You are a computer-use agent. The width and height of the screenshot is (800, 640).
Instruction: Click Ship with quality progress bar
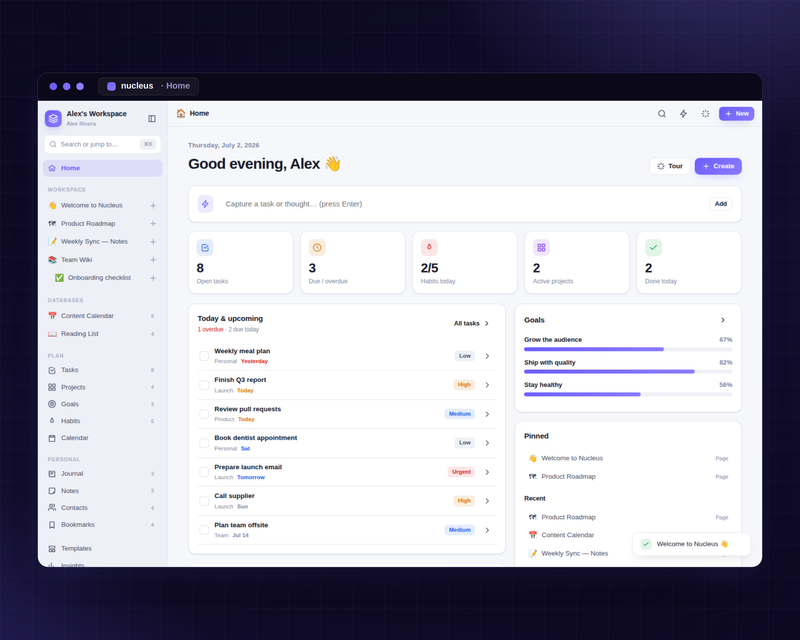click(x=628, y=372)
